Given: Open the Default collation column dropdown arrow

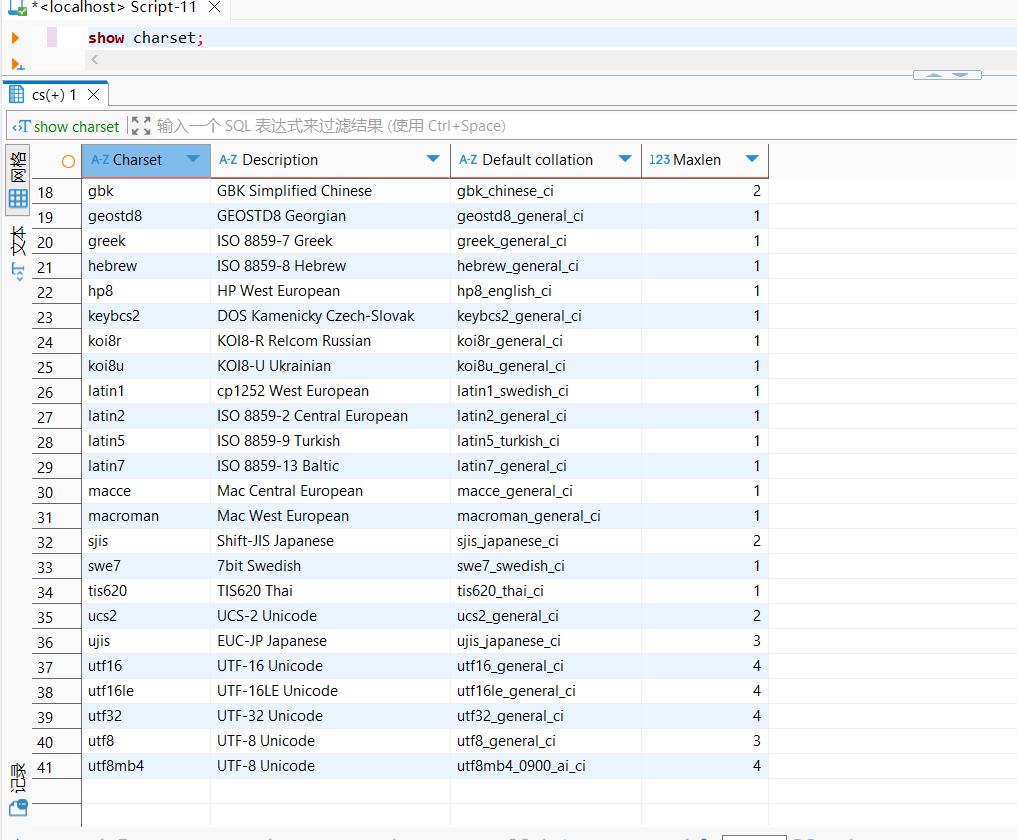Looking at the screenshot, I should [624, 159].
